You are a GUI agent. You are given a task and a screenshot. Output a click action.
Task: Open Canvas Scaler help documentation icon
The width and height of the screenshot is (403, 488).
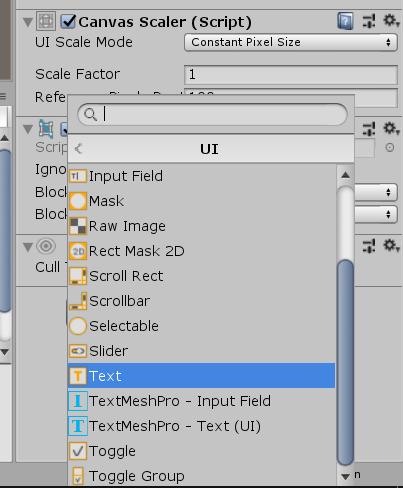pyautogui.click(x=345, y=21)
